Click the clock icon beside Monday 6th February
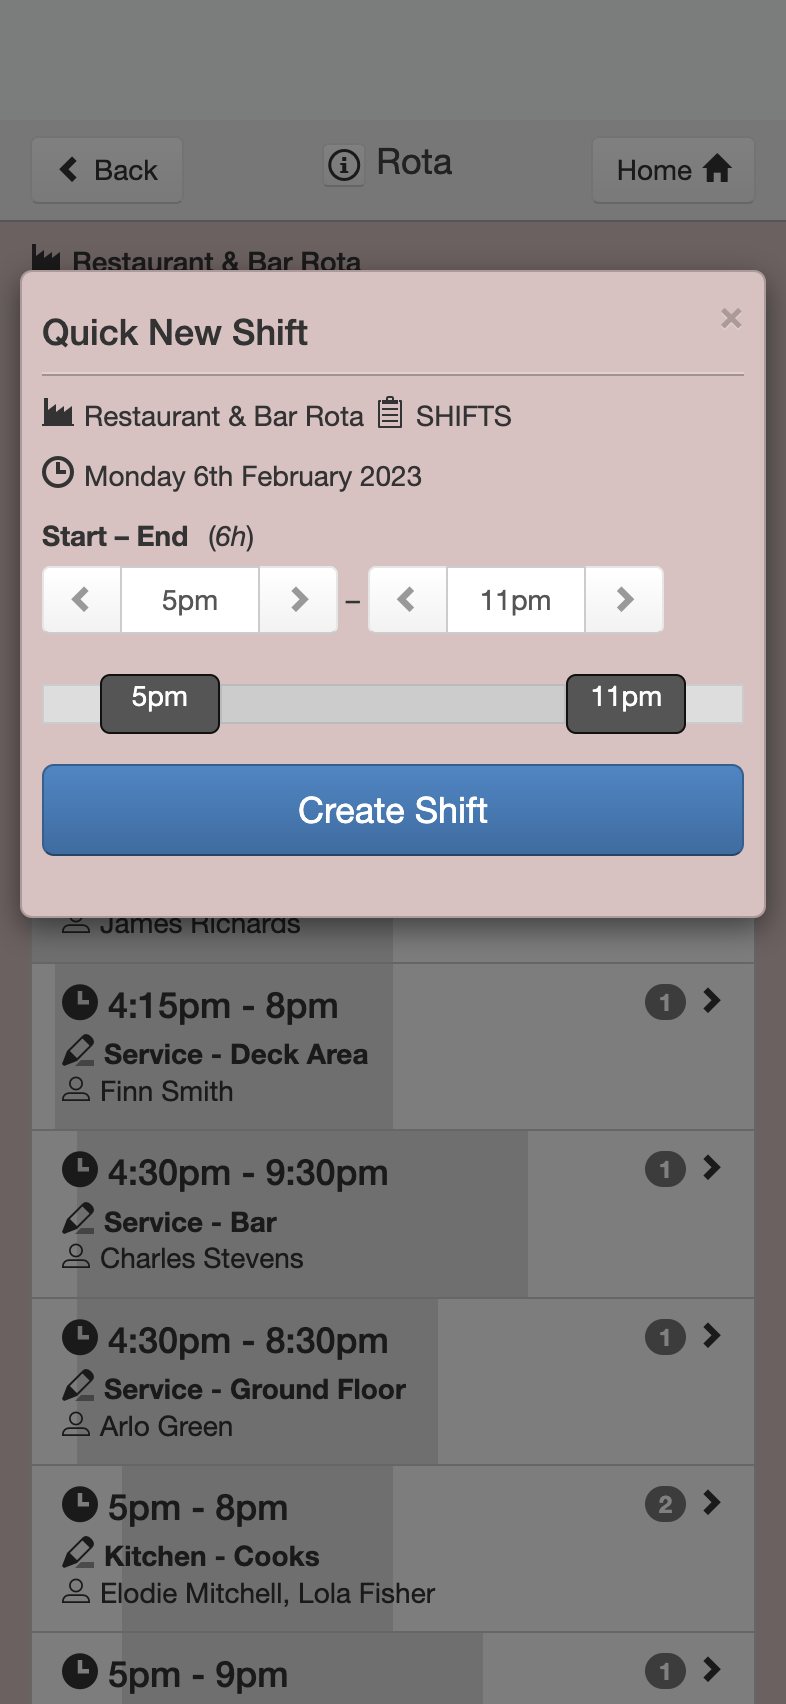This screenshot has width=786, height=1704. (58, 473)
